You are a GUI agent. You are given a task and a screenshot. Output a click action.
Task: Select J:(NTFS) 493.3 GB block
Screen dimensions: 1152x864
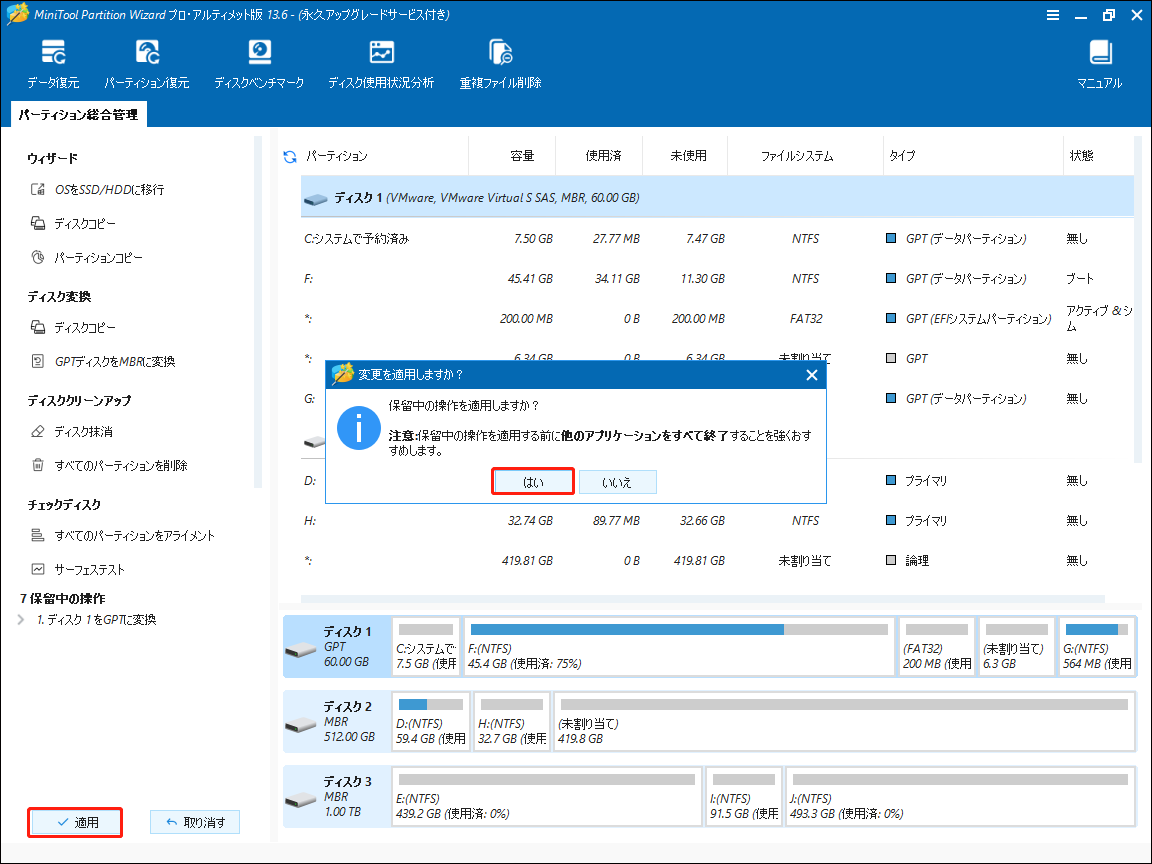960,797
